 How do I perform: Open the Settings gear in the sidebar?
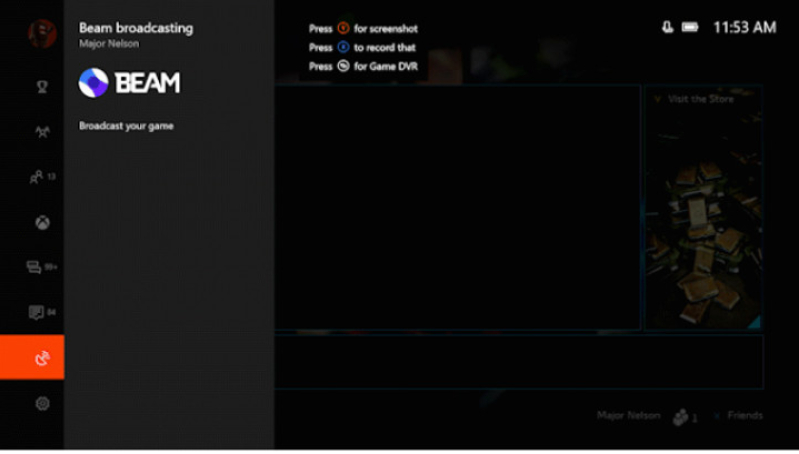coord(42,404)
